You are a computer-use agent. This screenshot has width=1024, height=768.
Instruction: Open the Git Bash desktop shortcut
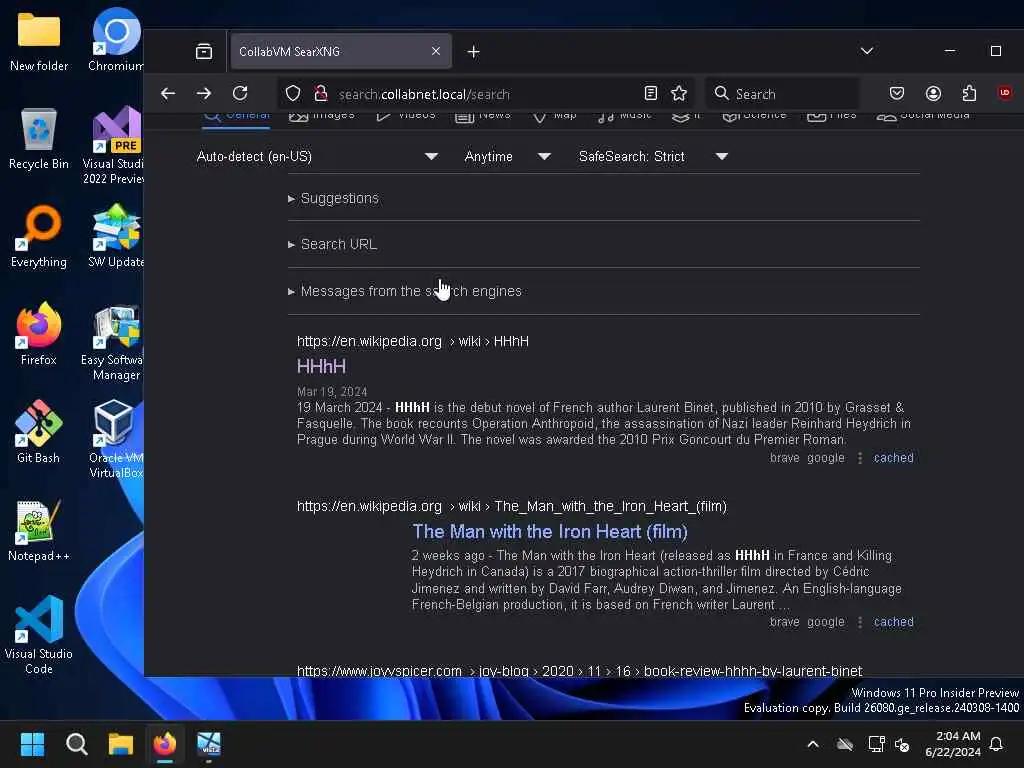tap(39, 432)
